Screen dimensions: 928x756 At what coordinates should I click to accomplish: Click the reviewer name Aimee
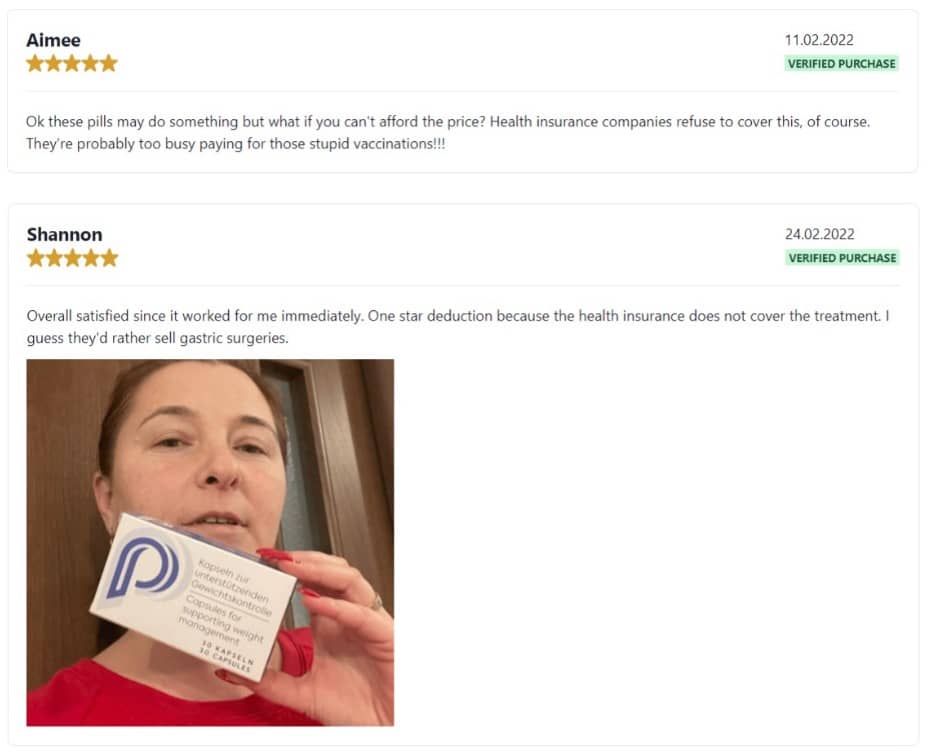(53, 40)
